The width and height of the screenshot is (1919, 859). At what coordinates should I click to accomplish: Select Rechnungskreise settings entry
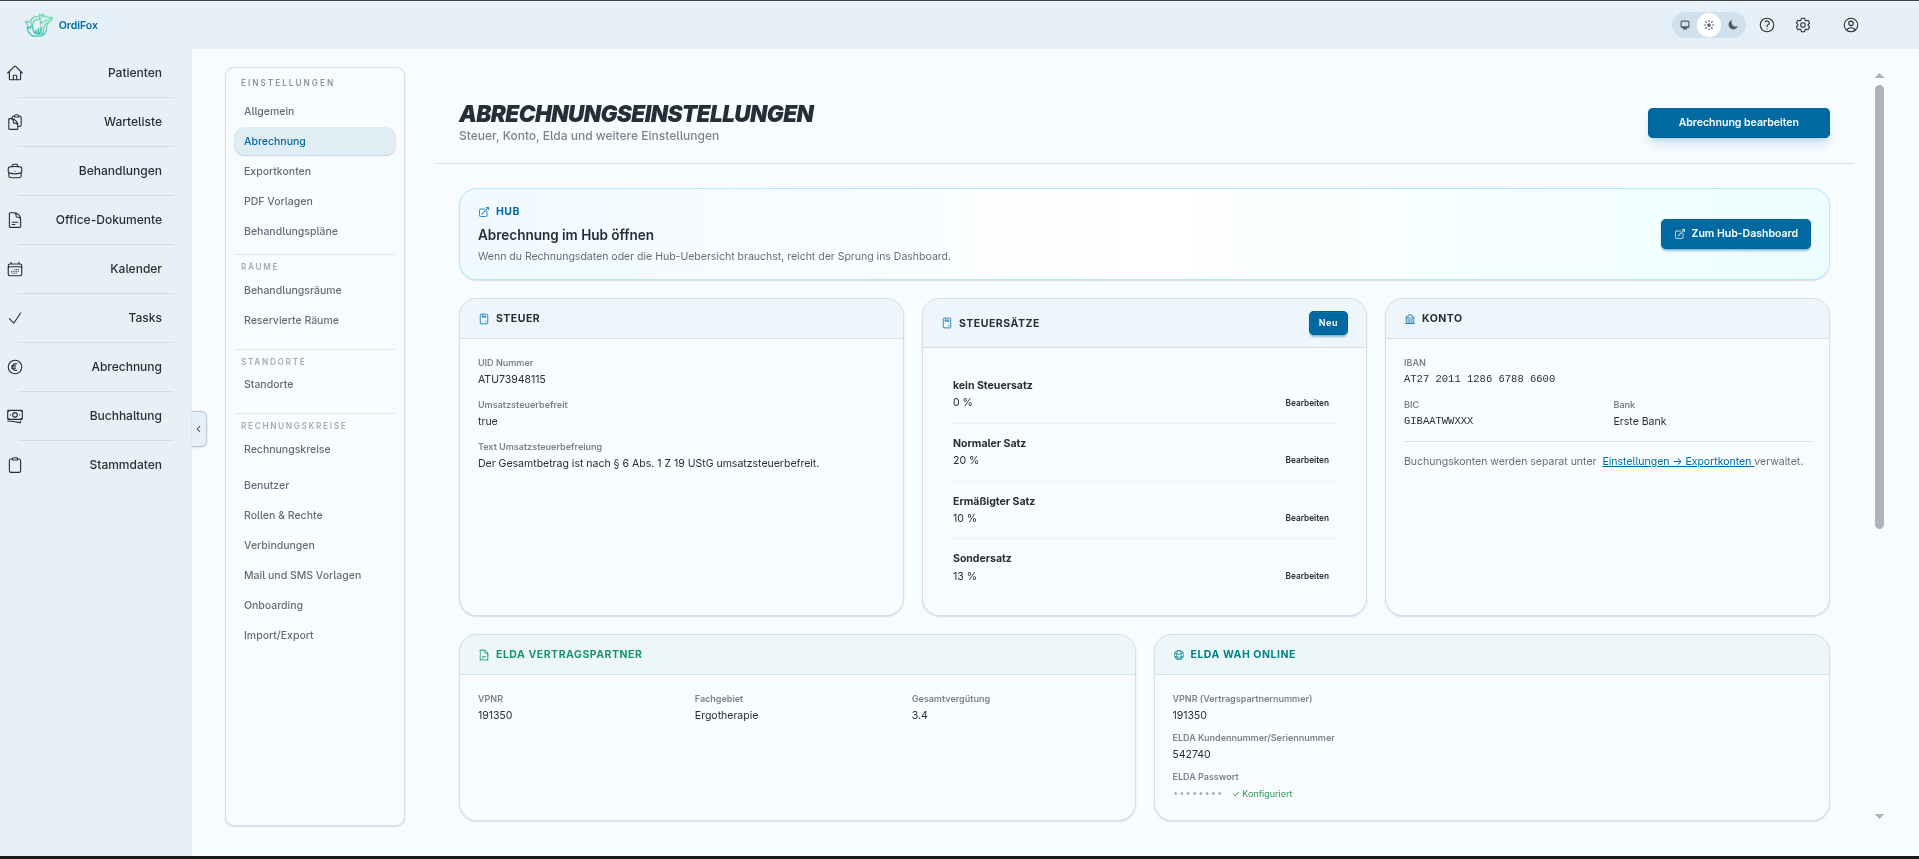pyautogui.click(x=315, y=449)
